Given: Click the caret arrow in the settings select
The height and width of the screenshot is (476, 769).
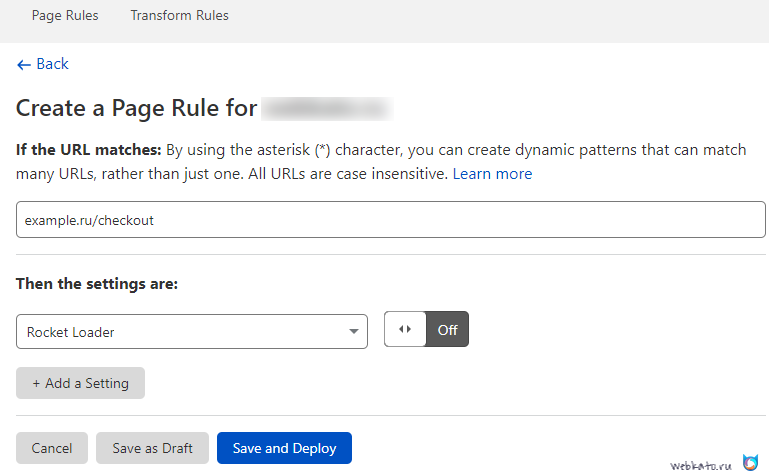Looking at the screenshot, I should click(x=354, y=332).
